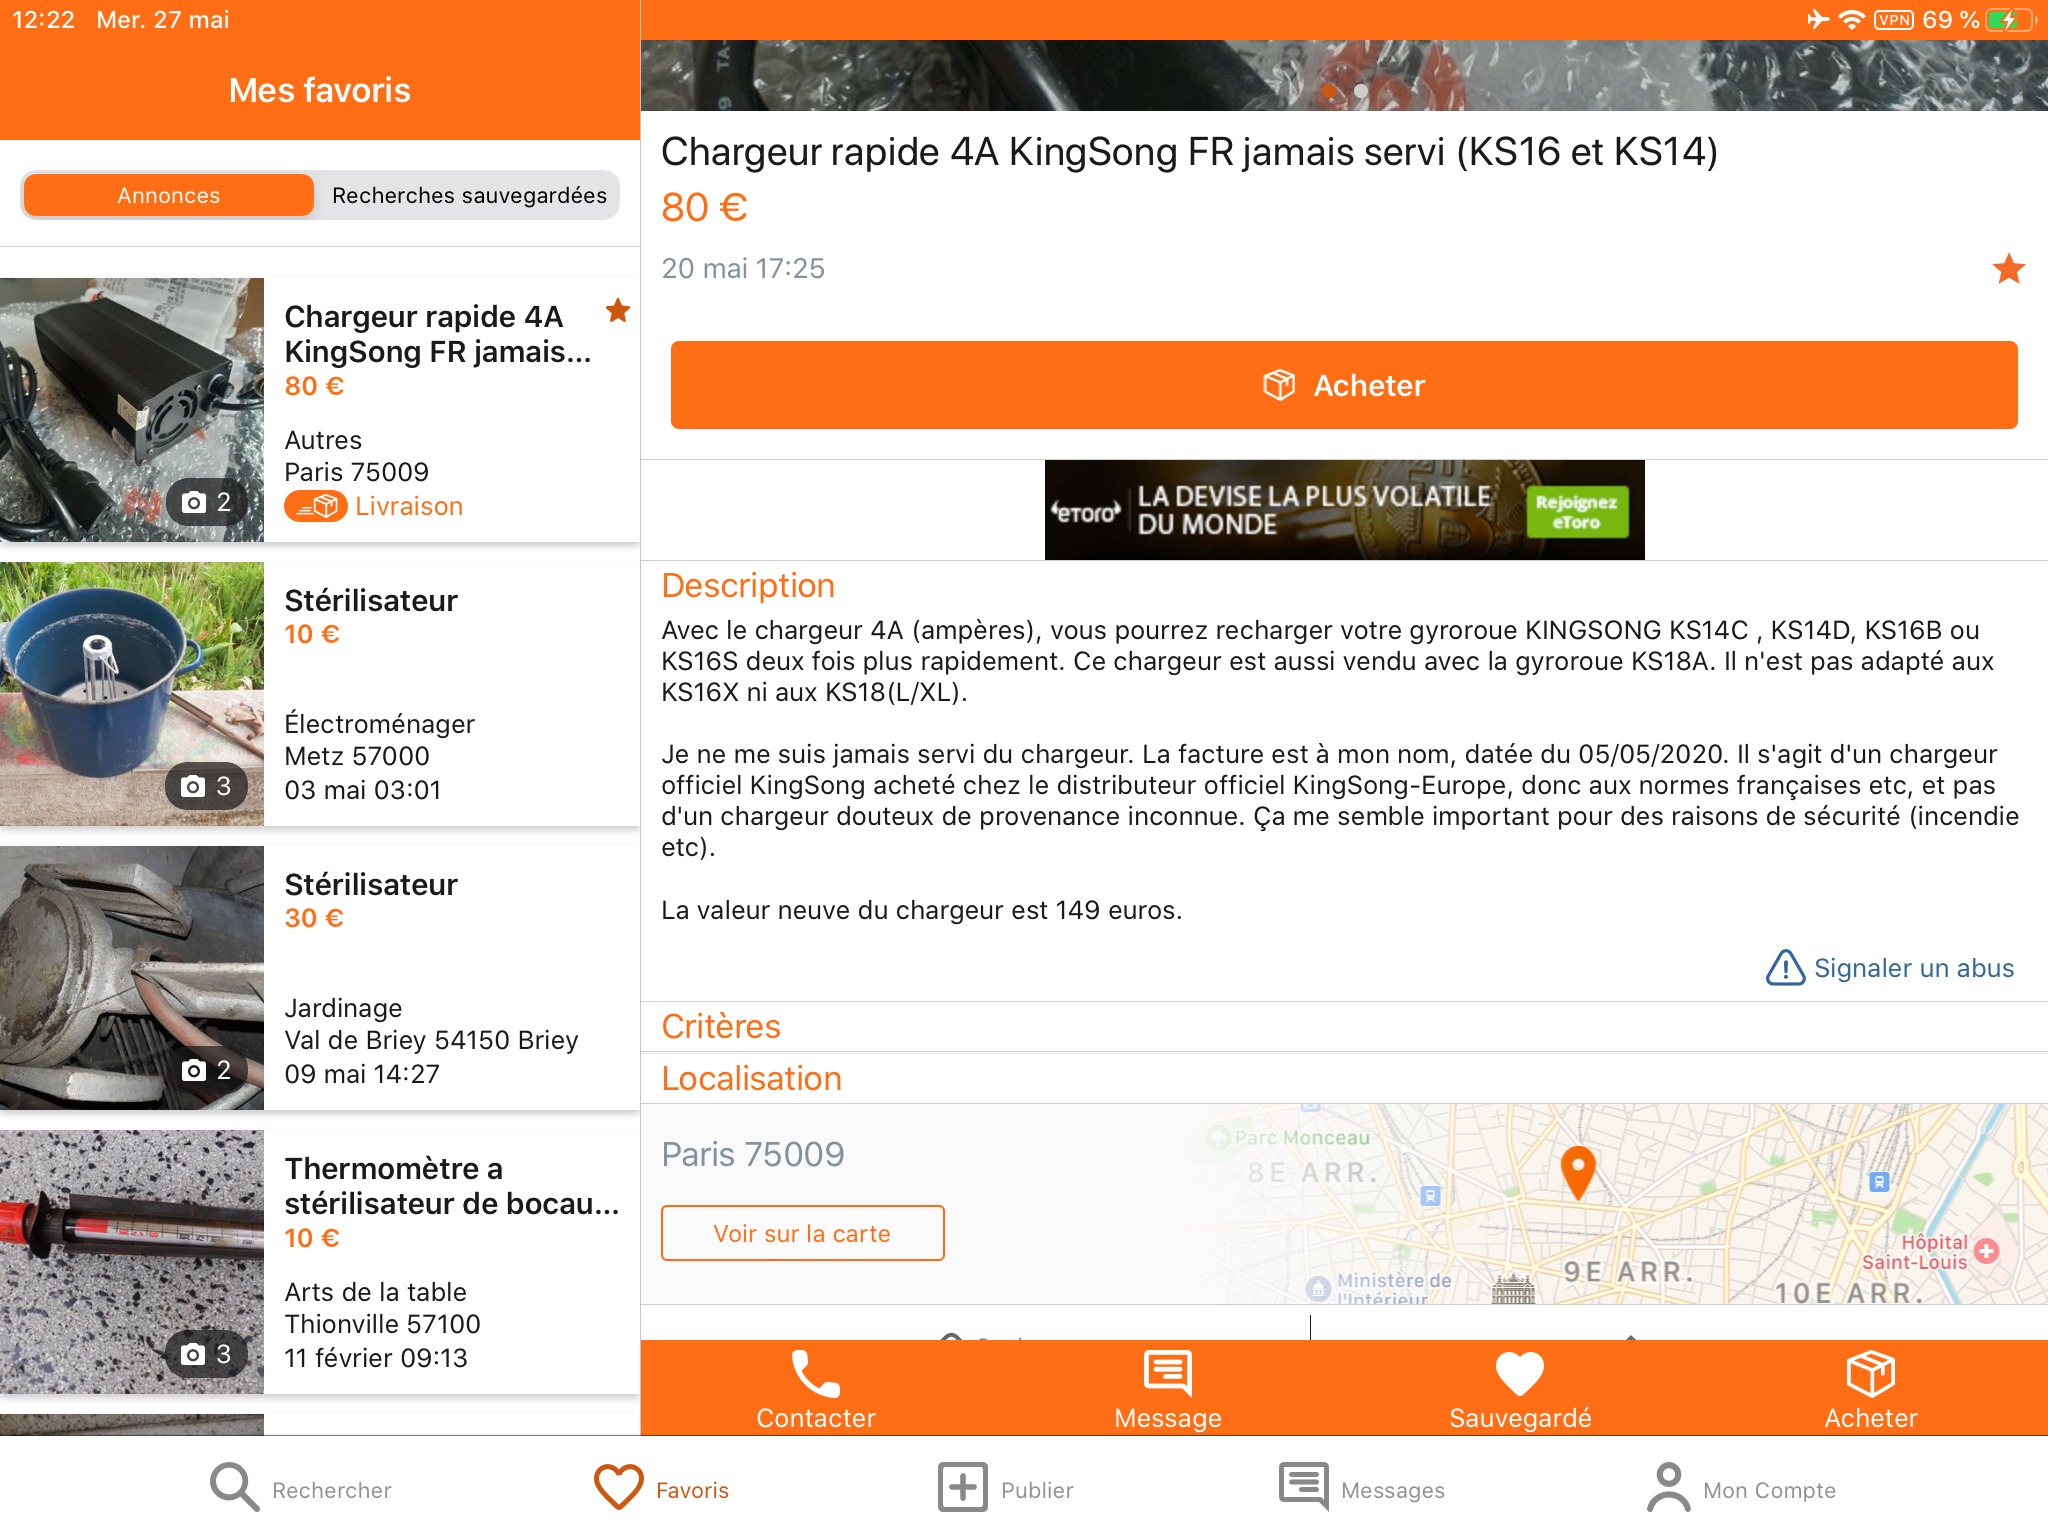
Task: Toggle the Sauvegardé heart icon
Action: (x=1520, y=1373)
